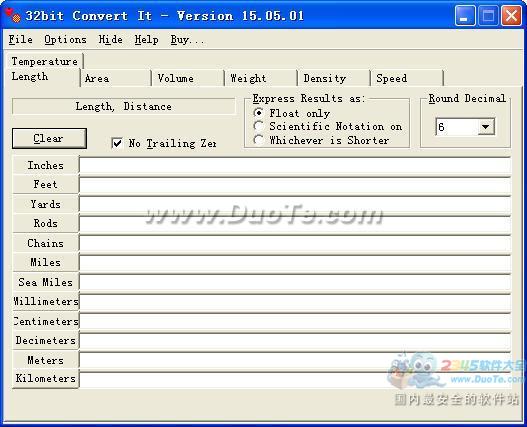The width and height of the screenshot is (527, 427).
Task: Click the Meters input field
Action: (x=295, y=360)
